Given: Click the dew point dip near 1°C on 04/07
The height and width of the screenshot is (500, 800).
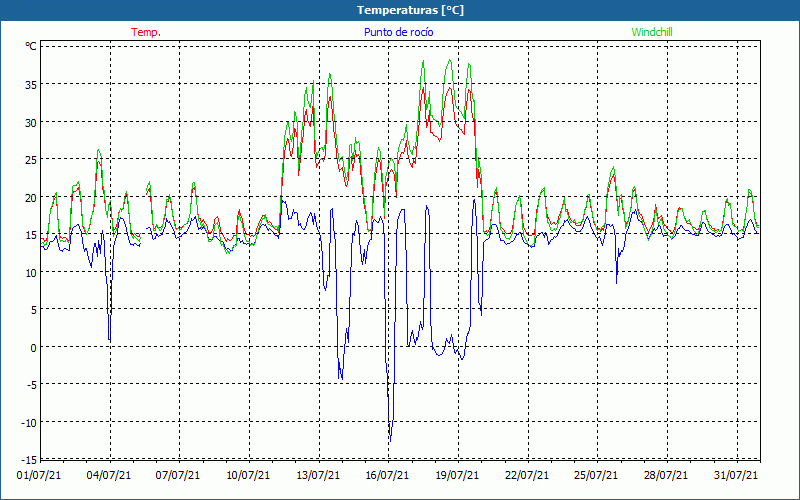Looking at the screenshot, I should click(x=110, y=339).
